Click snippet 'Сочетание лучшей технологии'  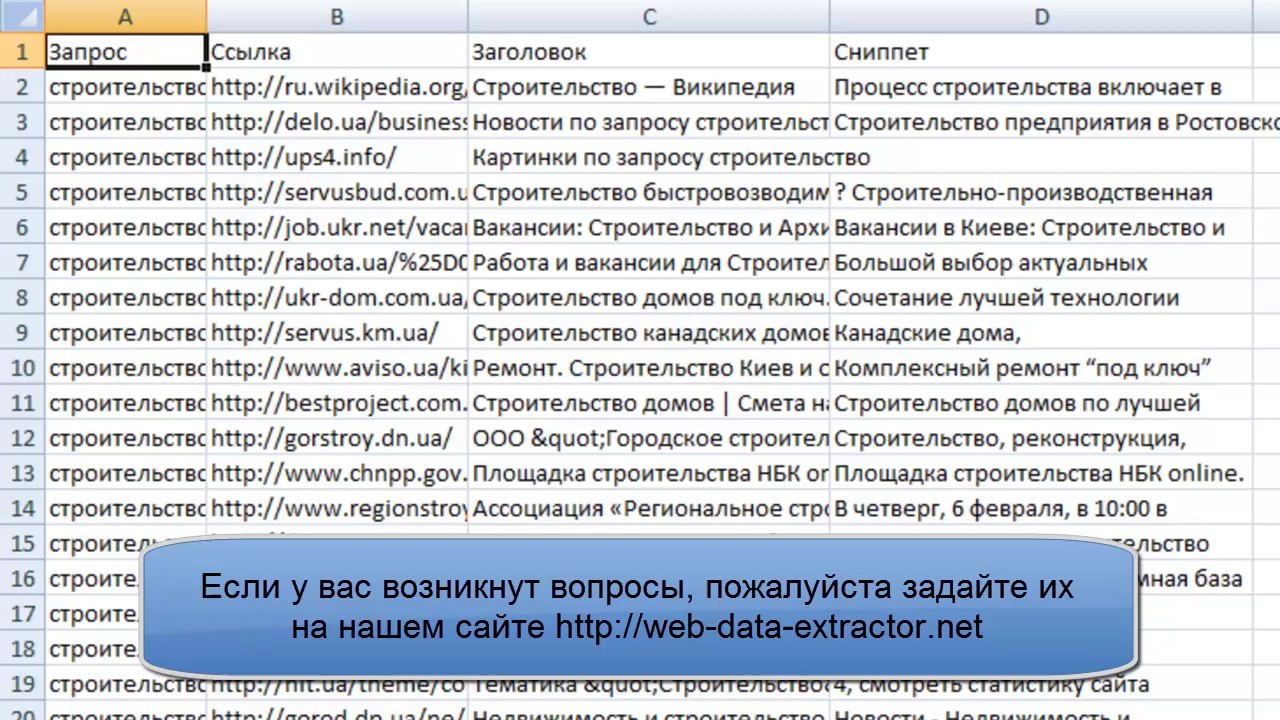point(1042,298)
